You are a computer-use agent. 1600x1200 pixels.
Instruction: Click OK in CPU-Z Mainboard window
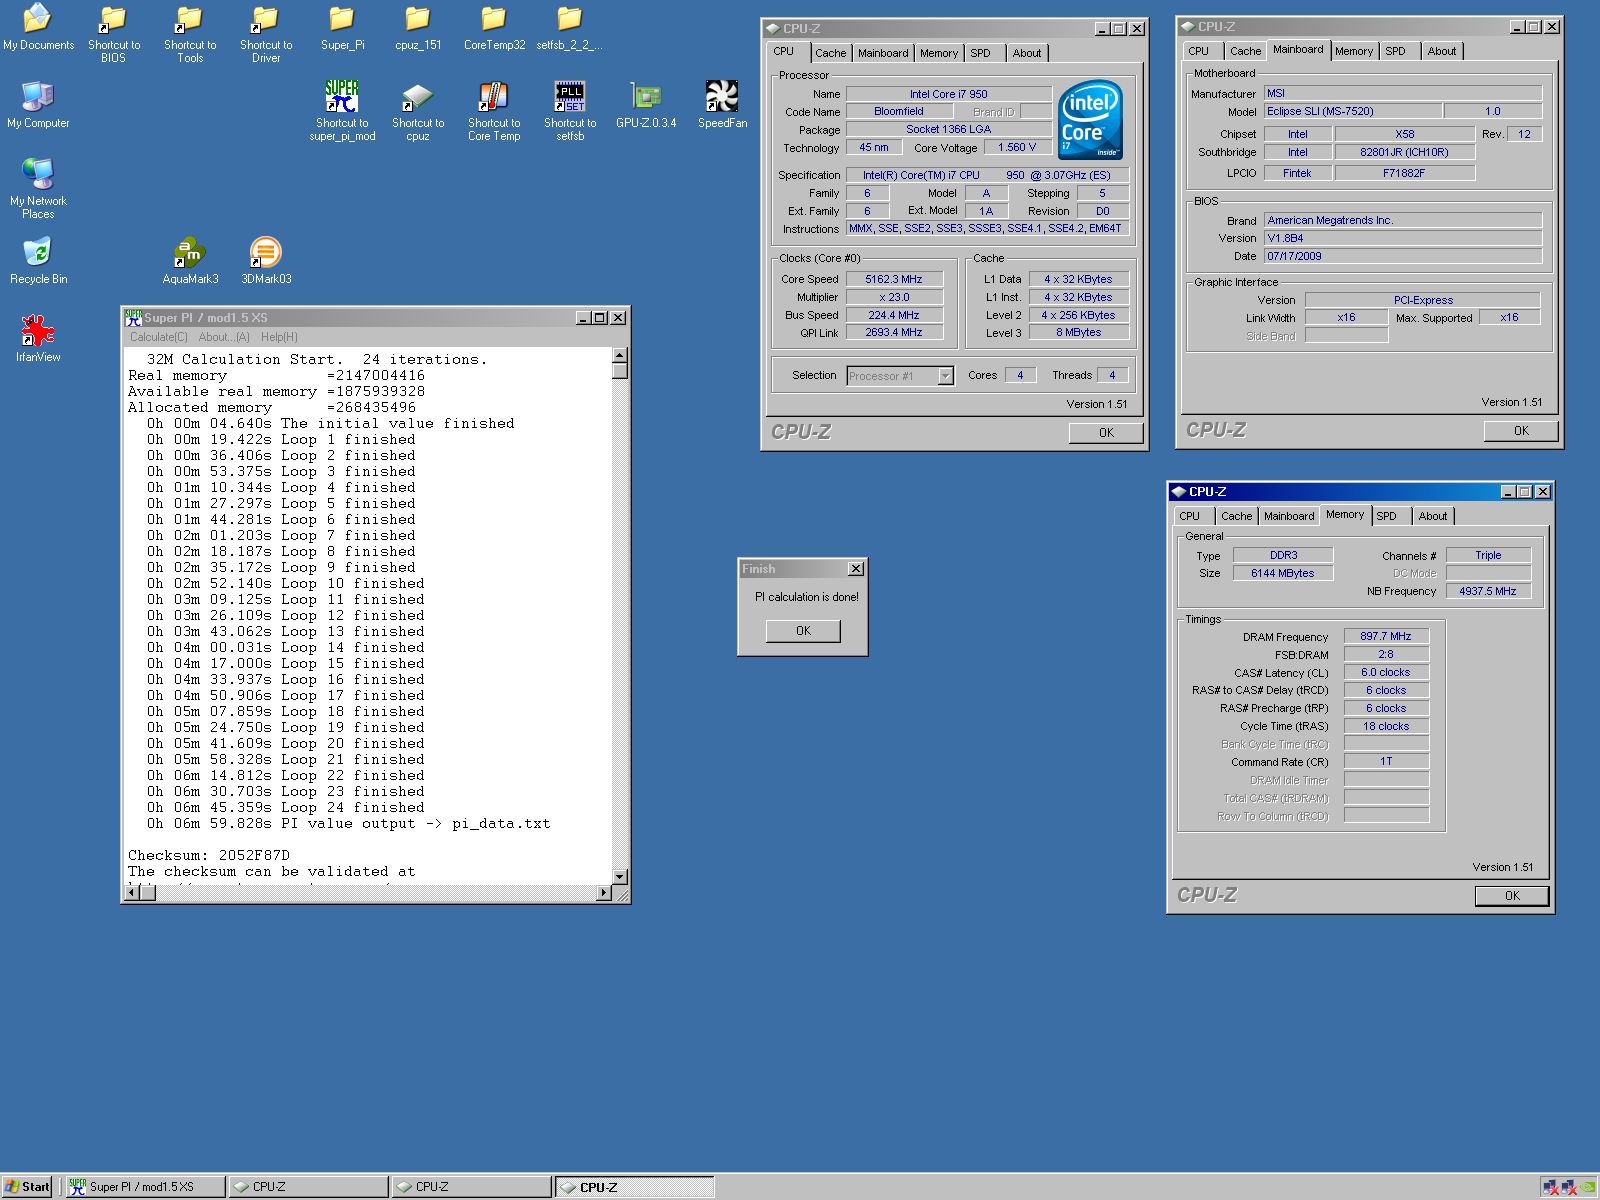point(1521,431)
